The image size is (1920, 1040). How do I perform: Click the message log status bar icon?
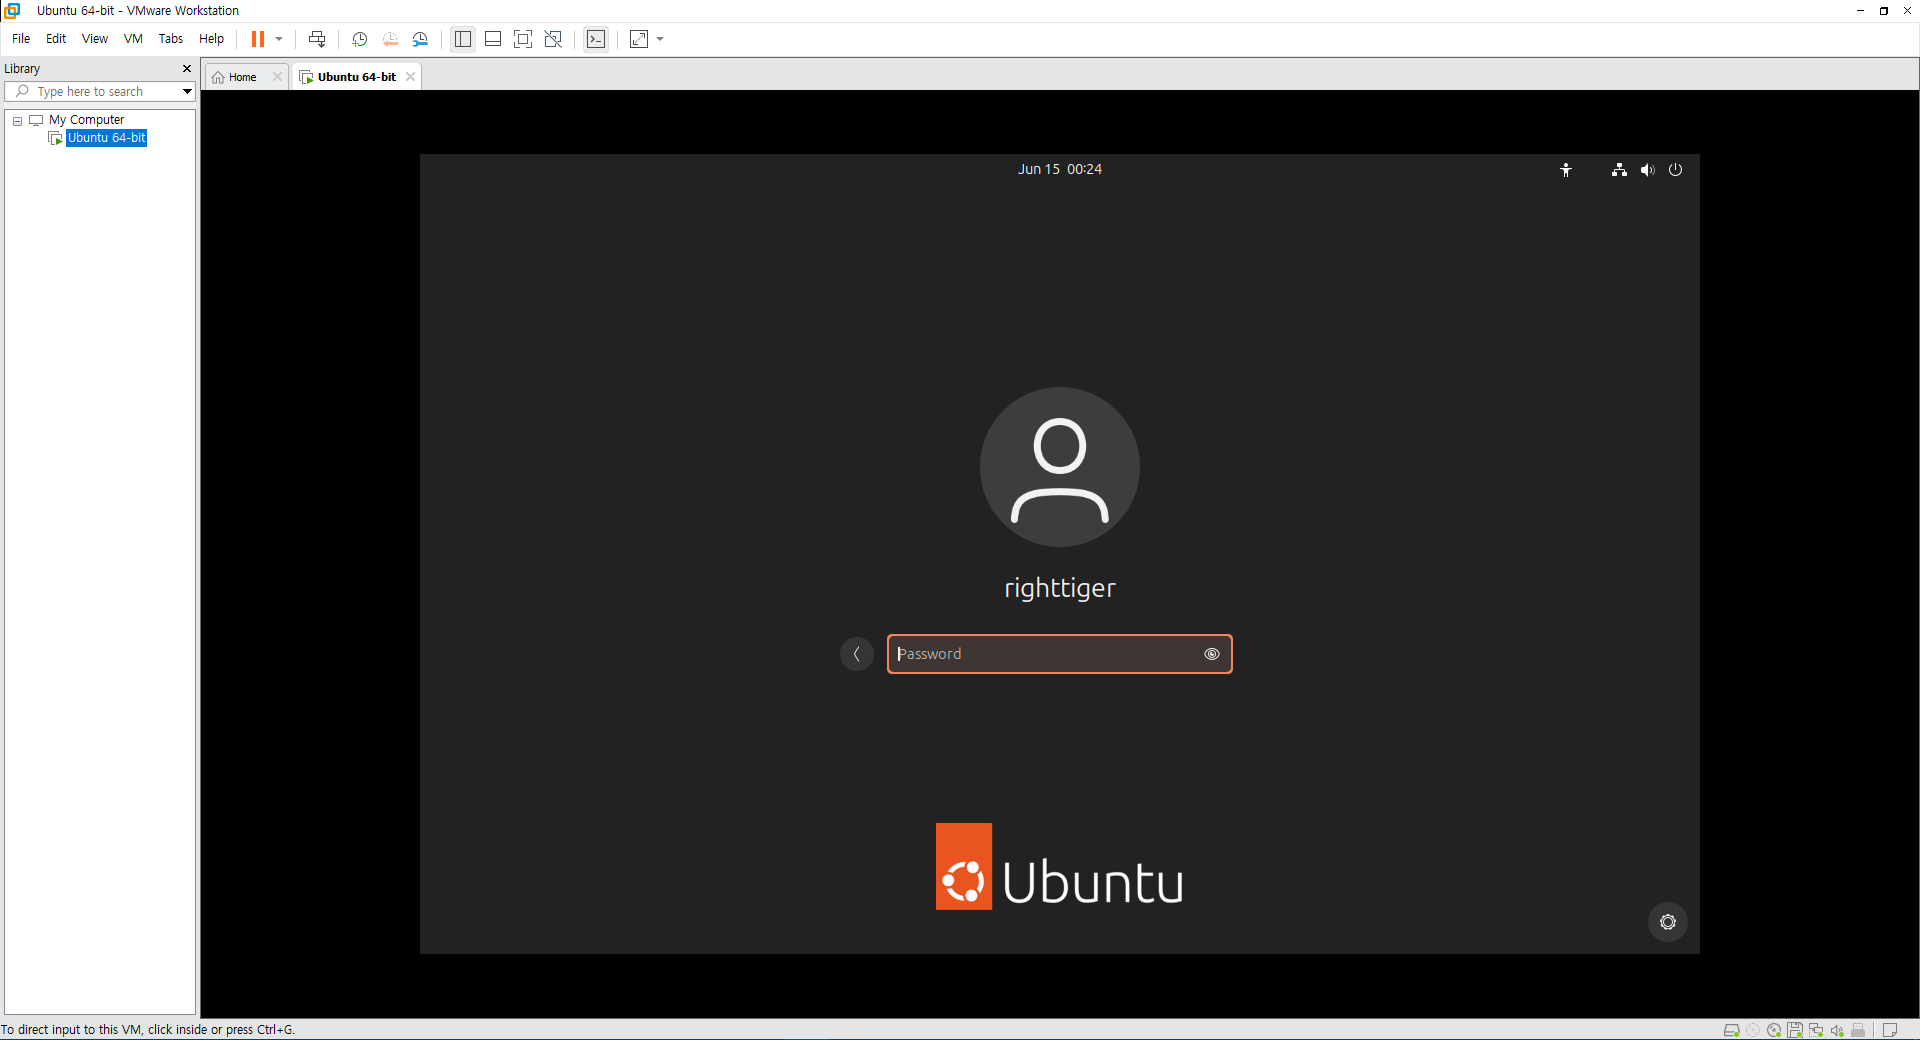point(1890,1030)
